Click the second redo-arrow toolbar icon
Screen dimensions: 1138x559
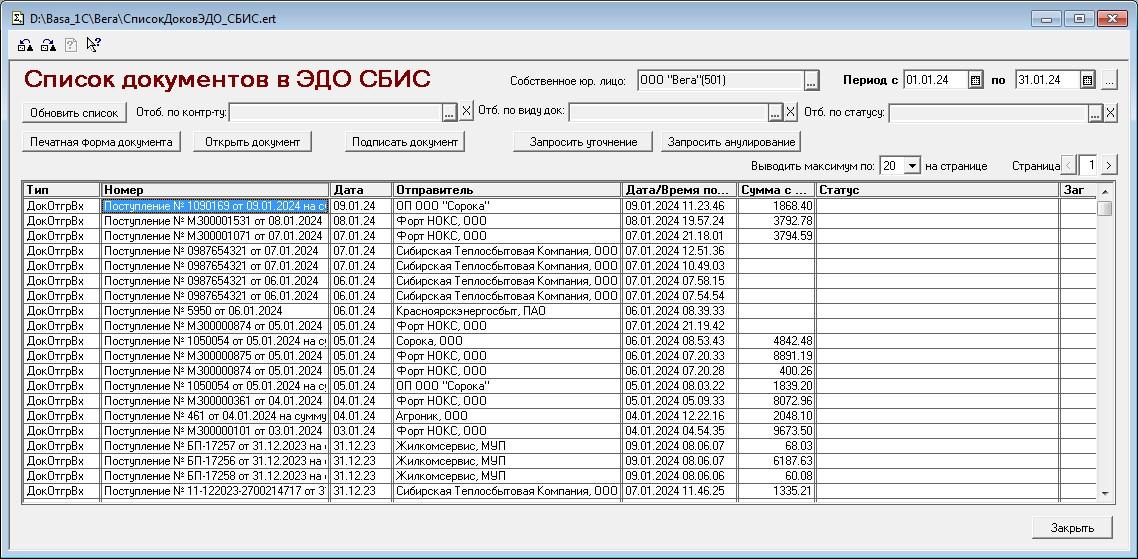coord(48,45)
